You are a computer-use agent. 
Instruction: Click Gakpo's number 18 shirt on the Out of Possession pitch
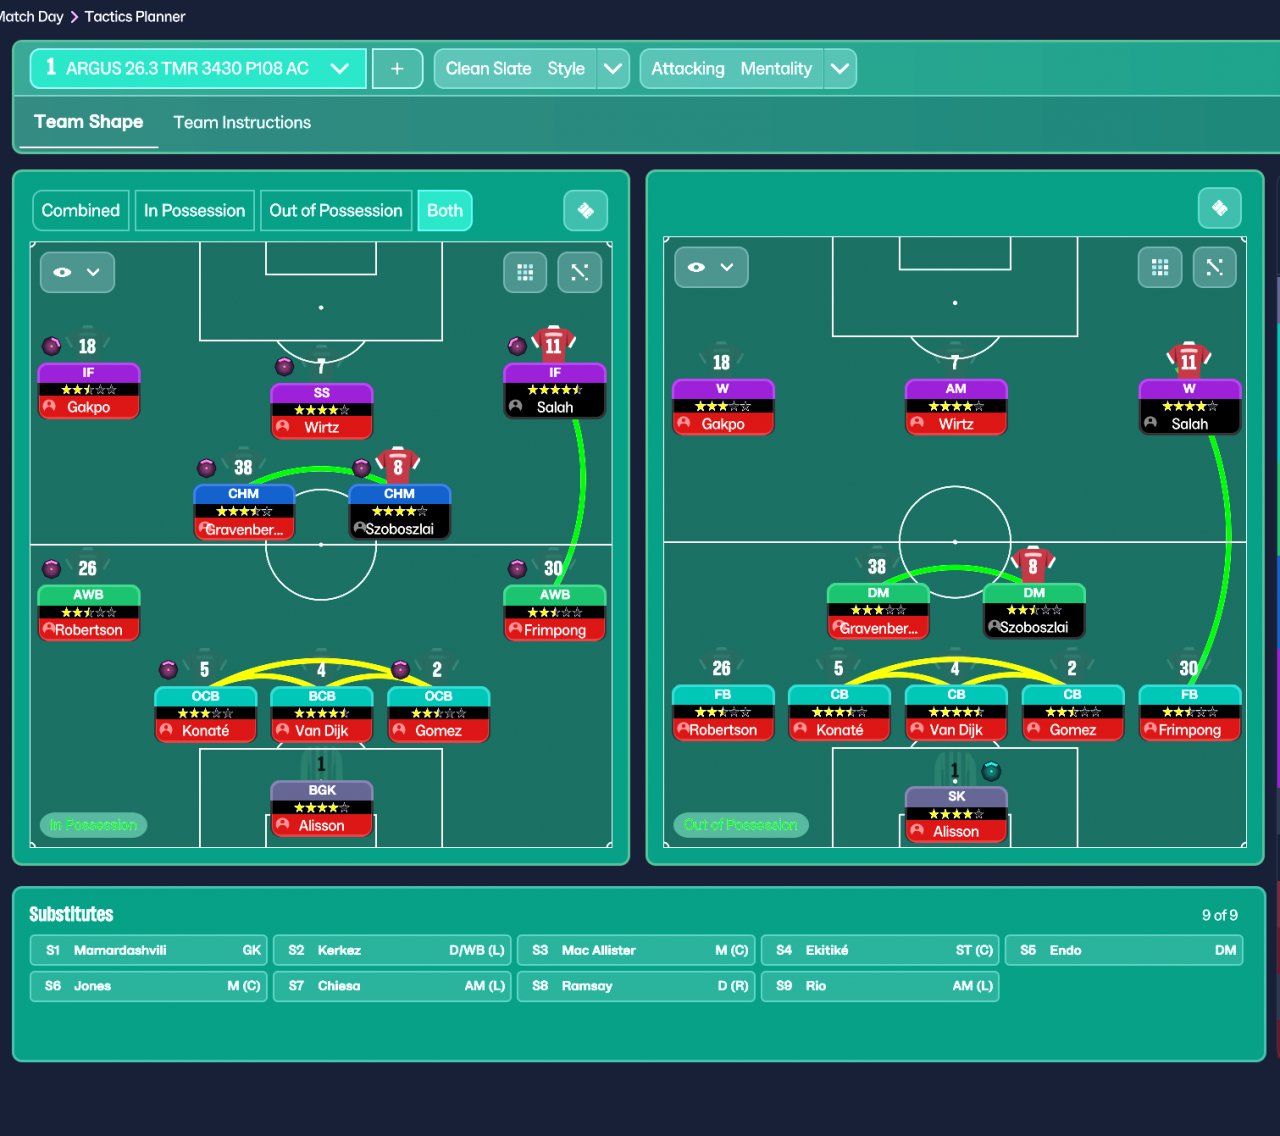[x=721, y=360]
